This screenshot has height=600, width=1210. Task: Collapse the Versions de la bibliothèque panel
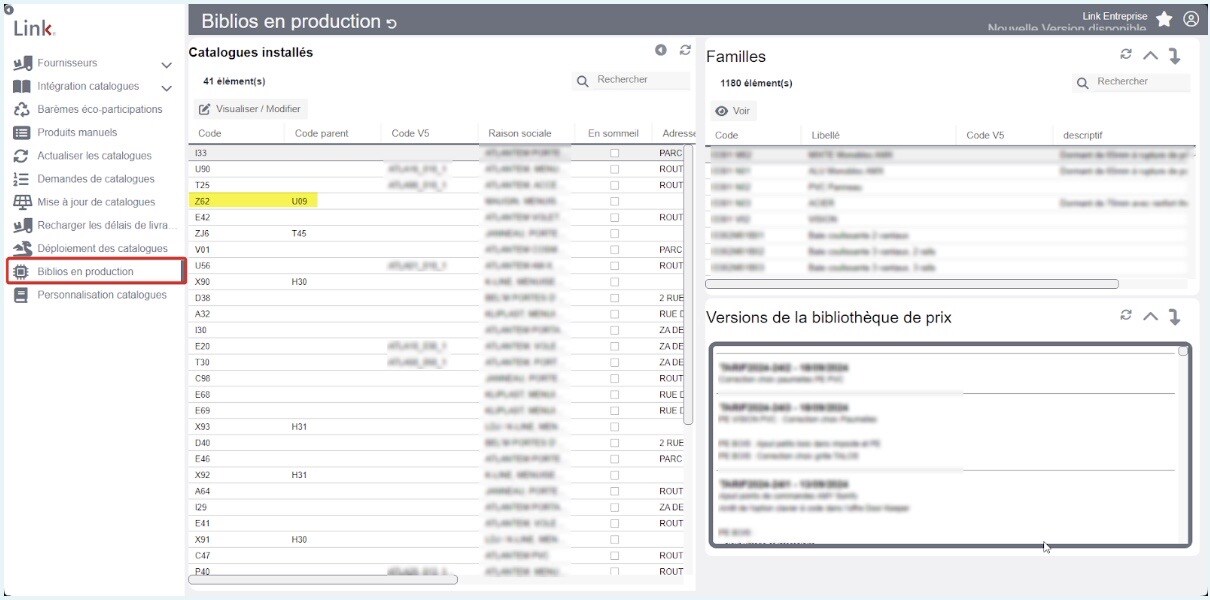pos(1150,316)
